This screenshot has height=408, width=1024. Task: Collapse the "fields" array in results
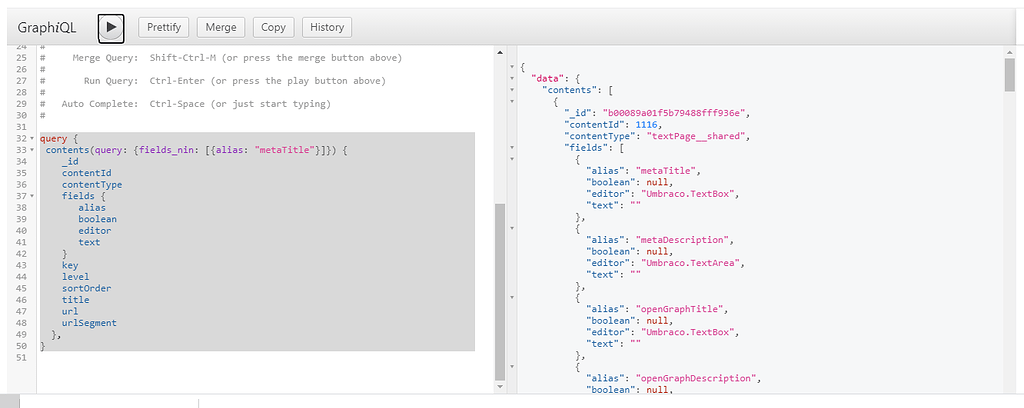tap(512, 147)
